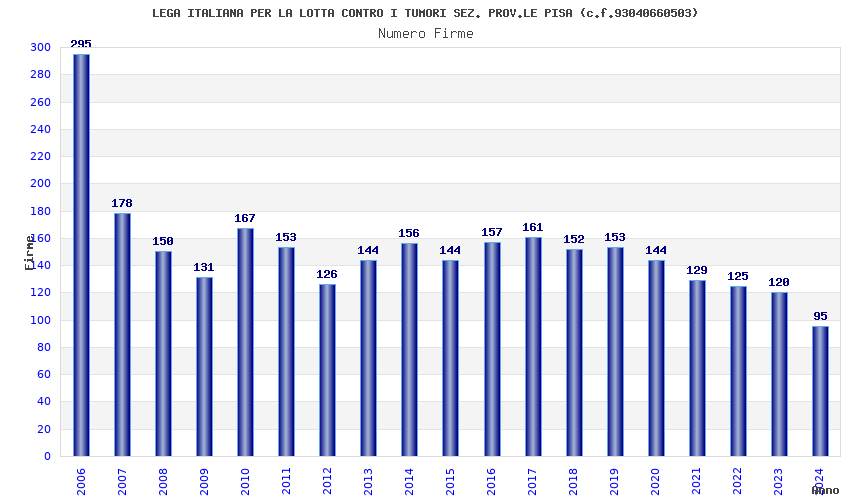Image resolution: width=850 pixels, height=500 pixels.
Task: Click the x-axis year label 2016
Action: pyautogui.click(x=492, y=482)
